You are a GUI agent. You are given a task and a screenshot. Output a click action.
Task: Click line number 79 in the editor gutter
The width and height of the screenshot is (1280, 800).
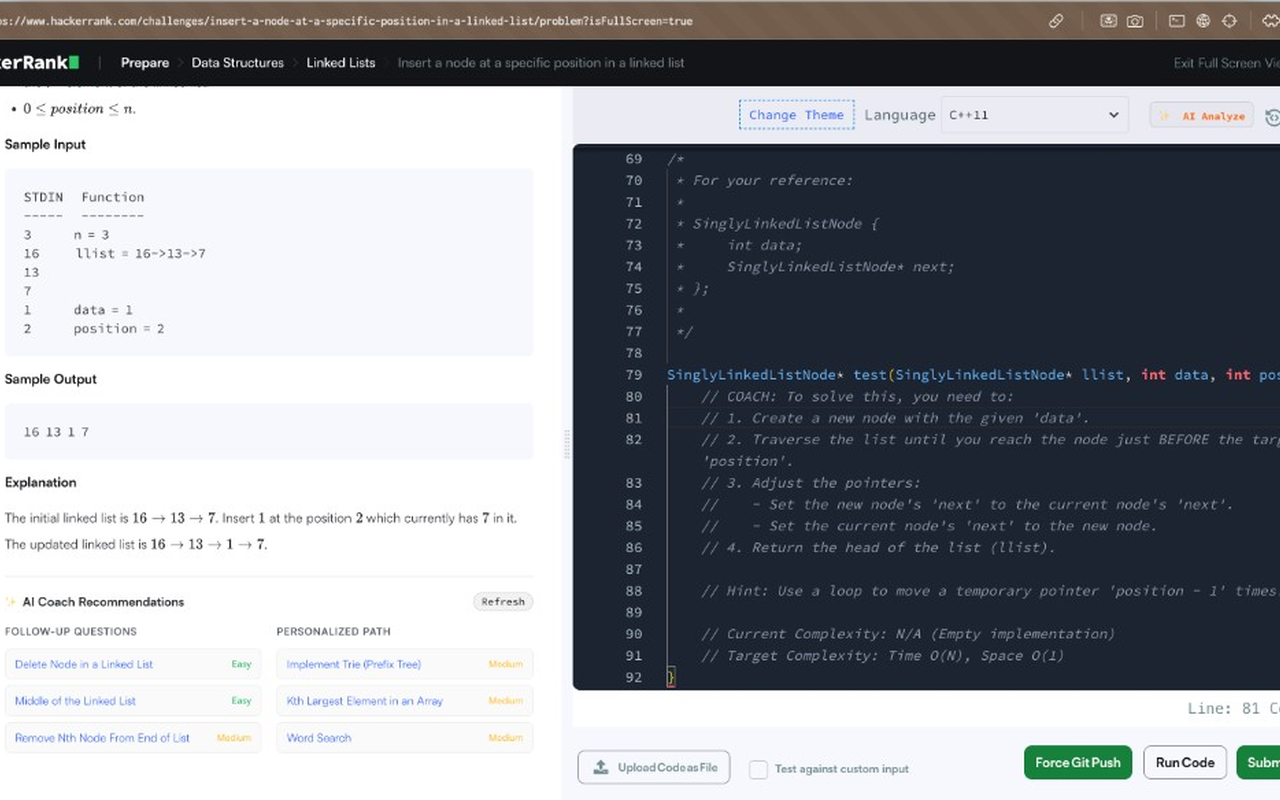click(x=633, y=375)
